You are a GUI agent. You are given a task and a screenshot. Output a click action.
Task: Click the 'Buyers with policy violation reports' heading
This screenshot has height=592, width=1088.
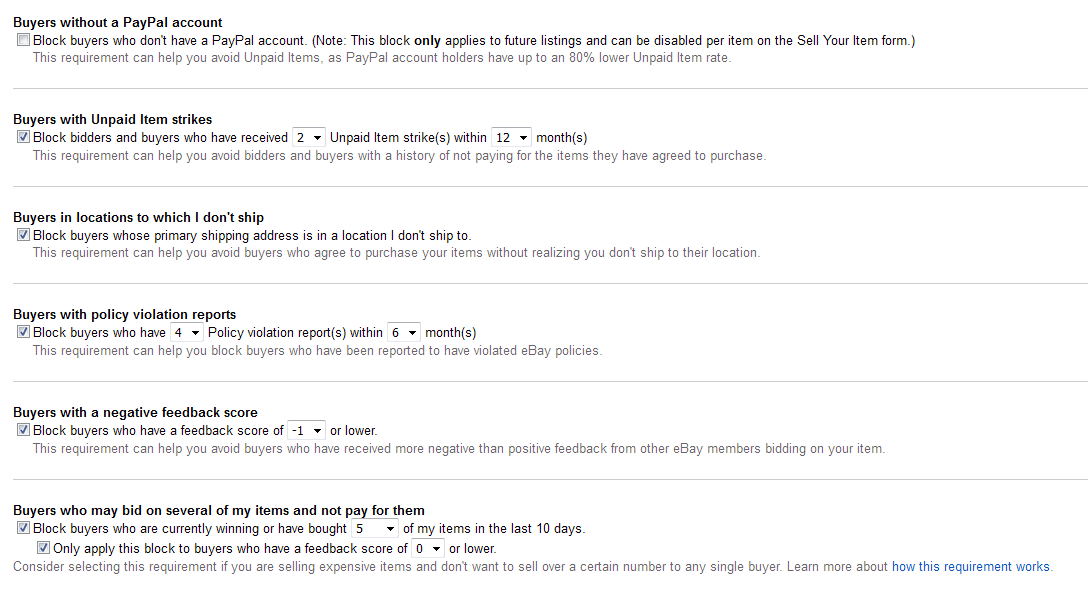pos(125,314)
